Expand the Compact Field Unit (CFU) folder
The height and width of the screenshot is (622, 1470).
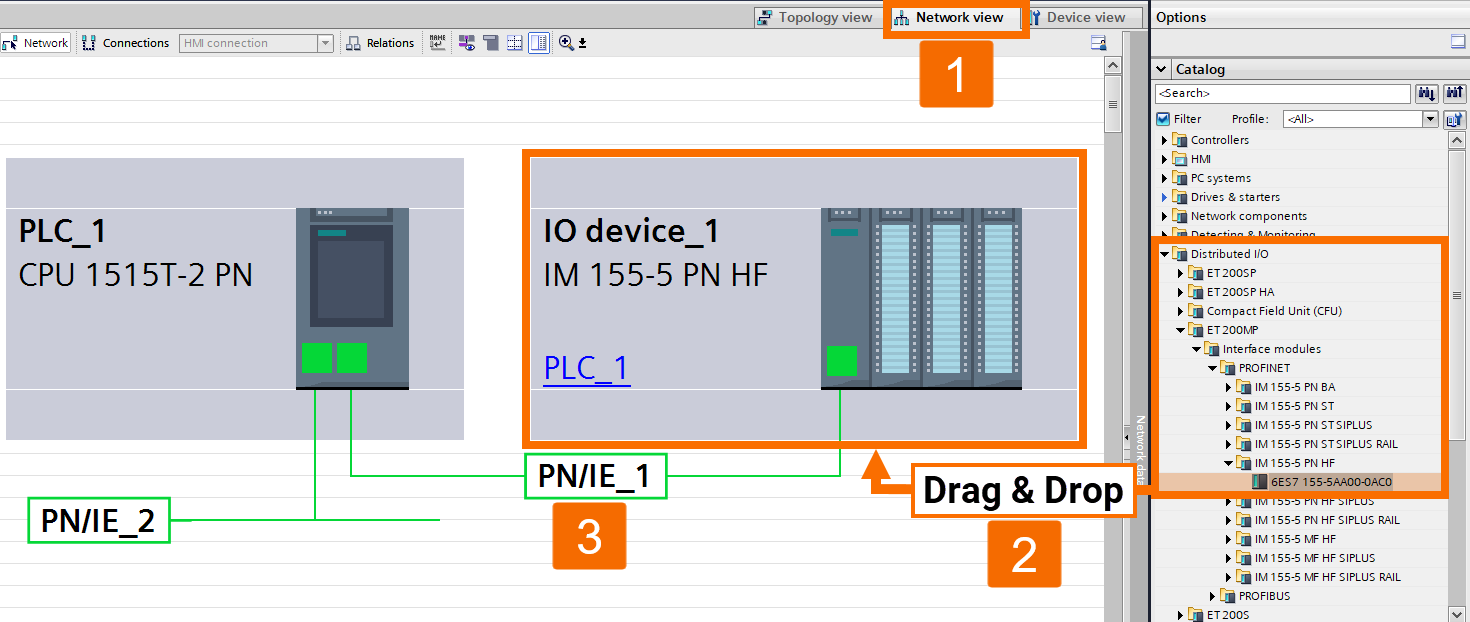point(1181,311)
